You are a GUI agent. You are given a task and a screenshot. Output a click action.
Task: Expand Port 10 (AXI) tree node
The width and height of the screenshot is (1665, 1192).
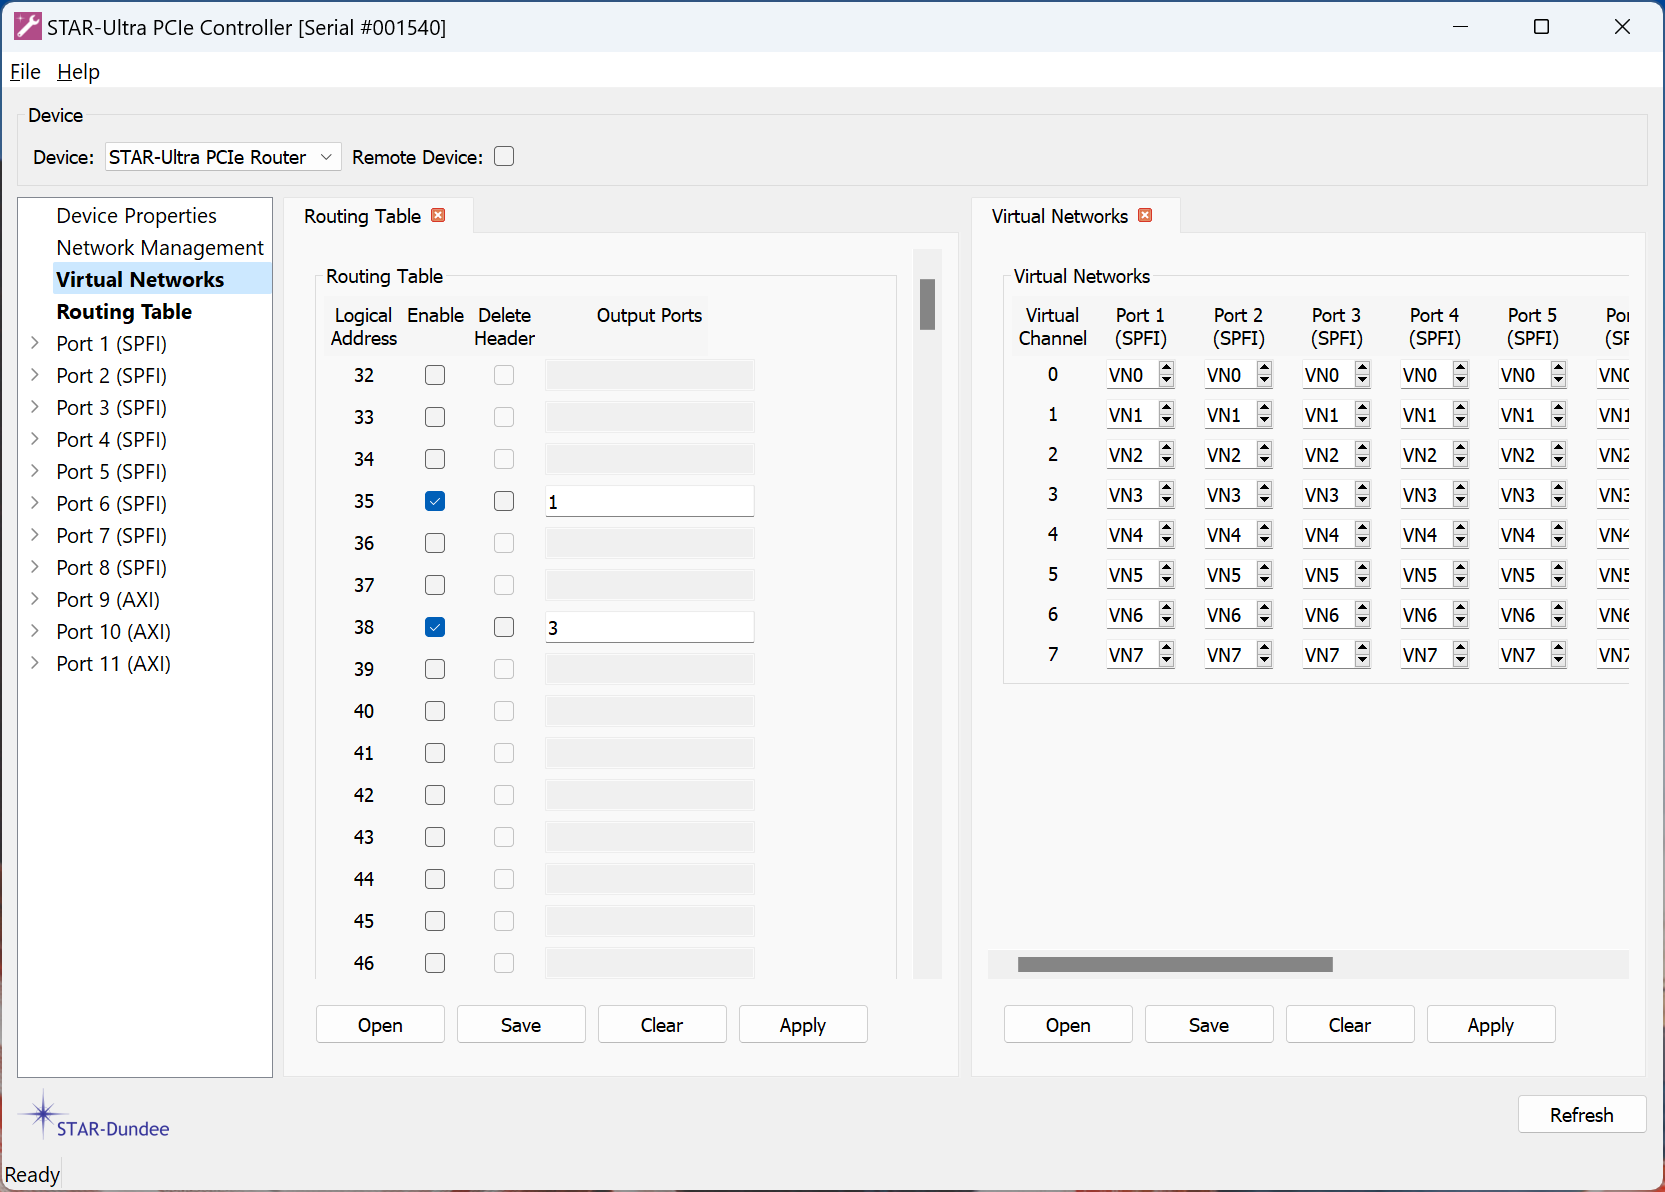pyautogui.click(x=35, y=631)
